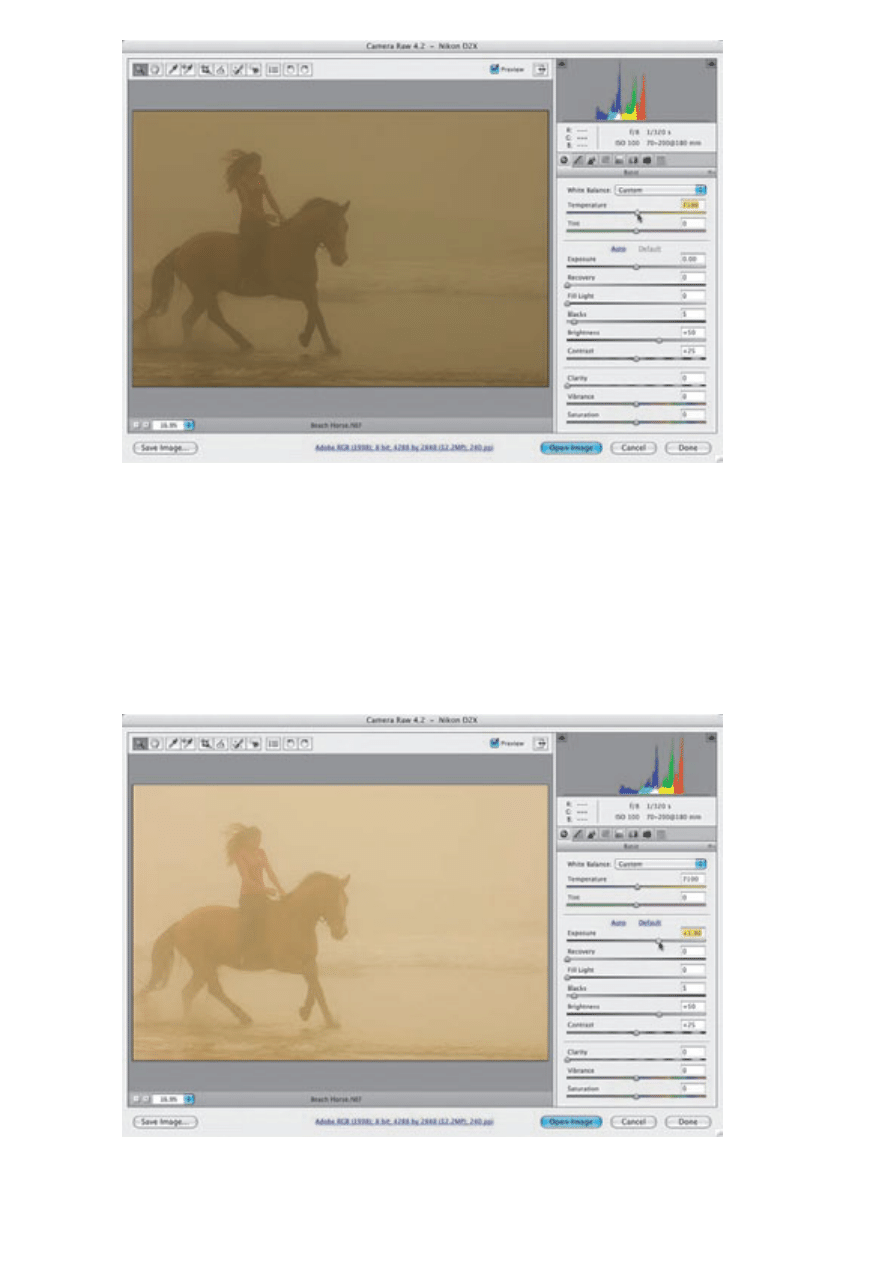Click the Temperature value field in upper window
This screenshot has width=893, height=1263.
pyautogui.click(x=692, y=205)
